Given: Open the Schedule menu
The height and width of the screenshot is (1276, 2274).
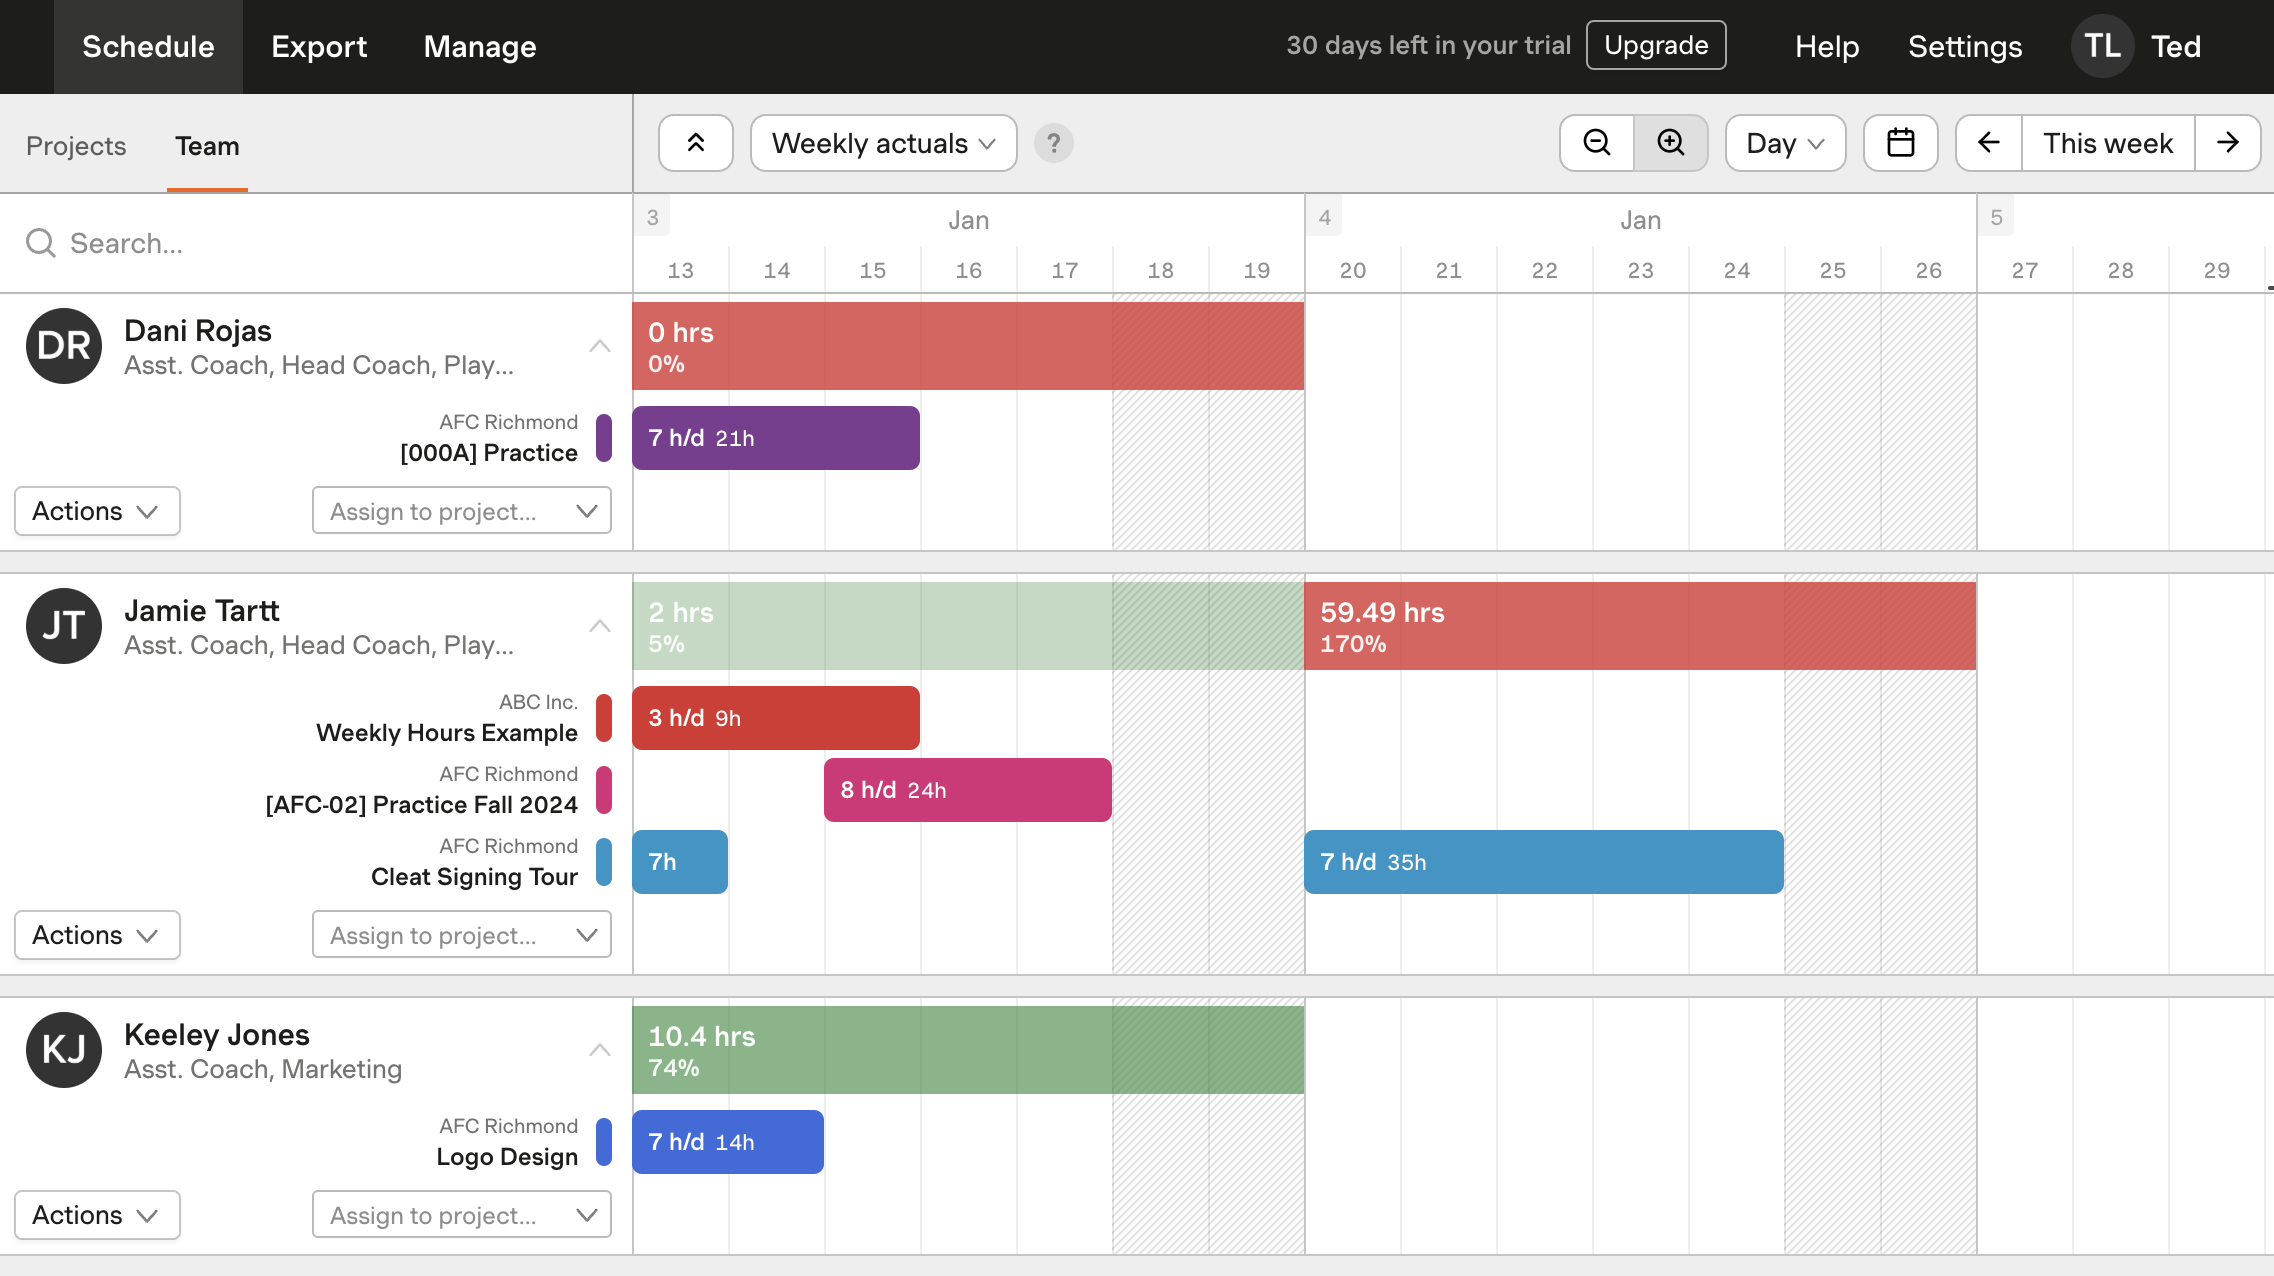Looking at the screenshot, I should pyautogui.click(x=148, y=47).
